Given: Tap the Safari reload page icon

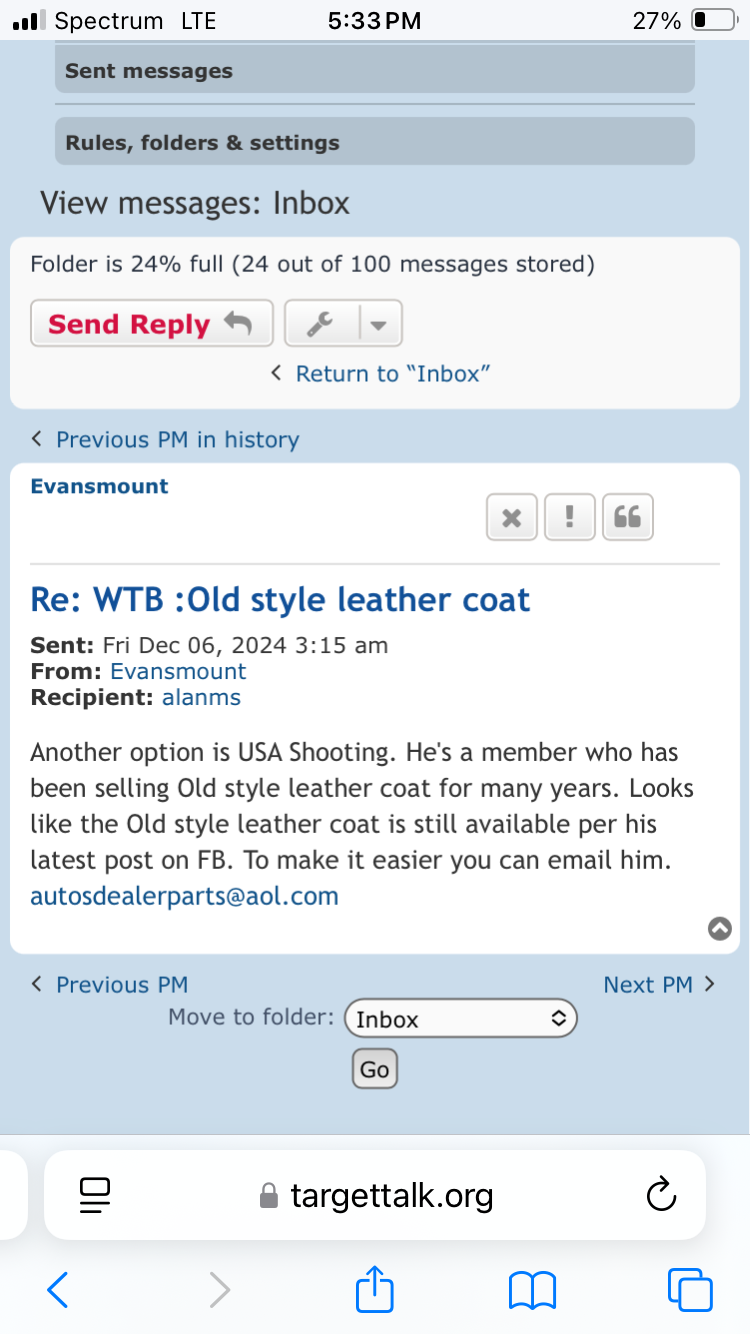Looking at the screenshot, I should (x=661, y=1195).
